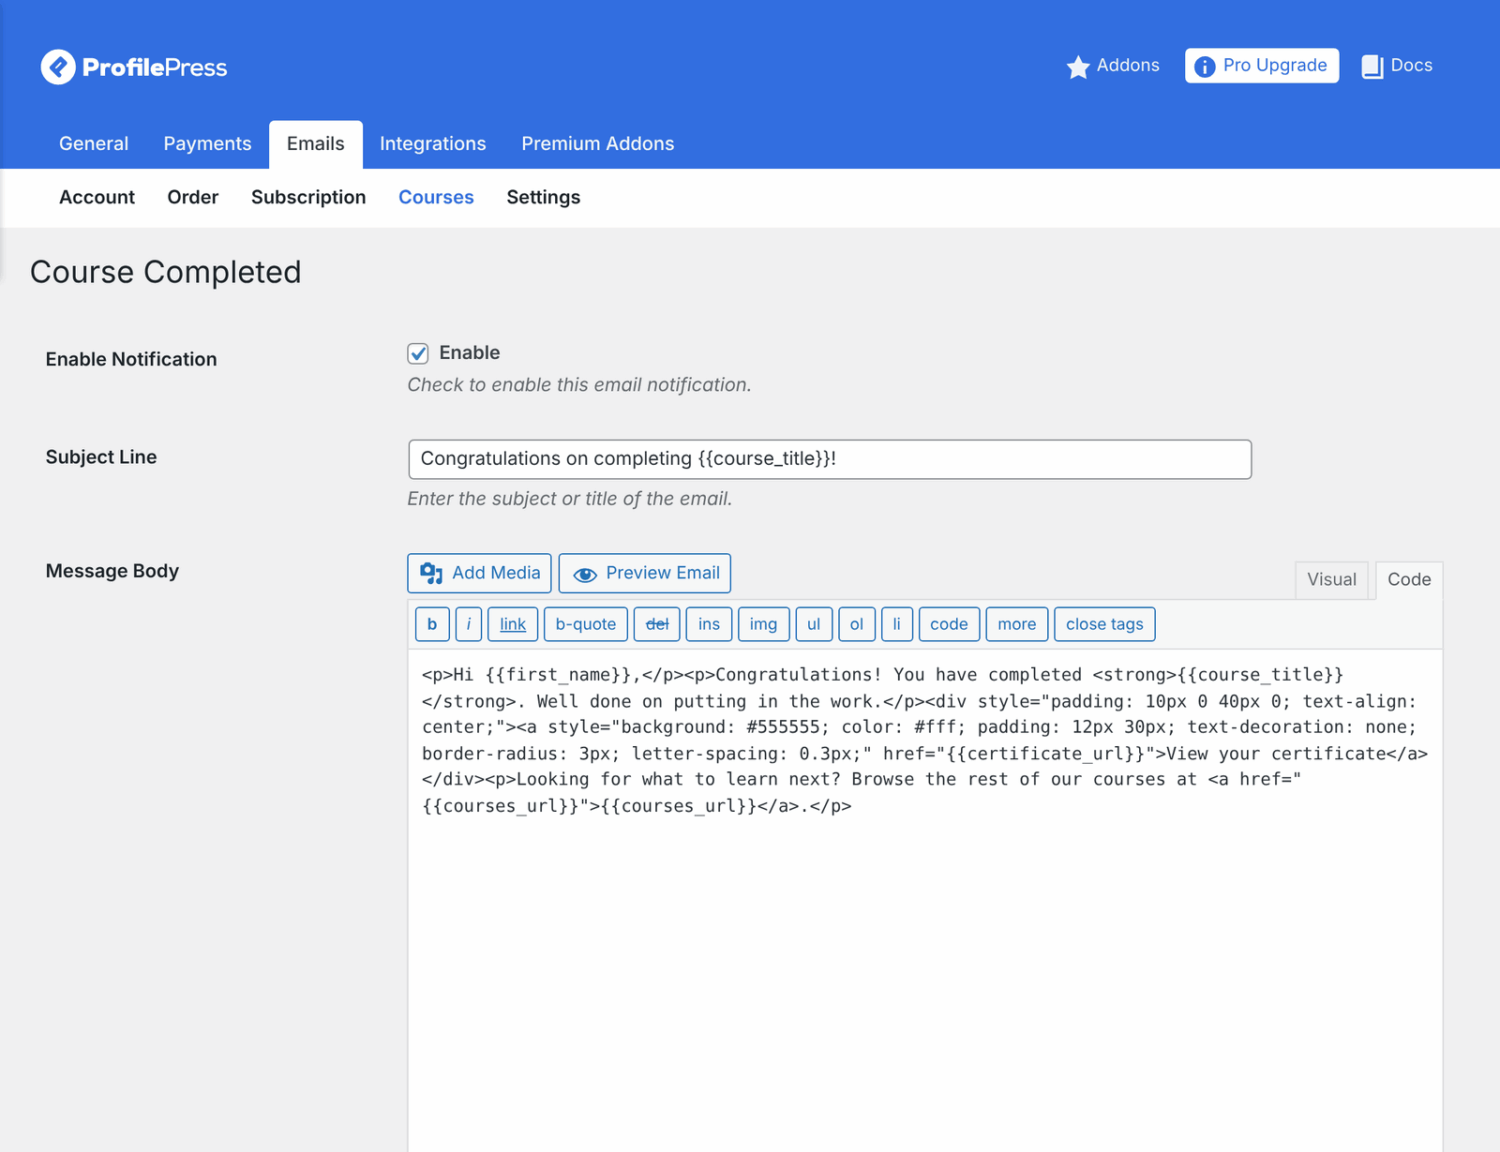Click inside the message body code editor
1500x1152 pixels.
pos(925,900)
